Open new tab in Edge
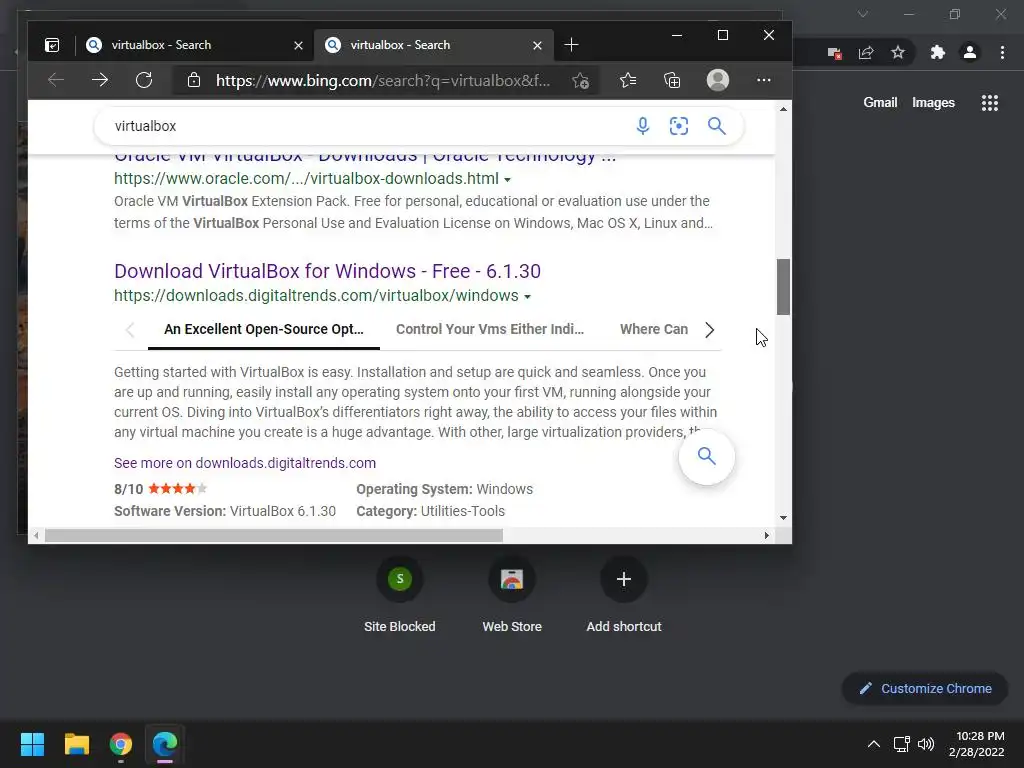 pos(571,45)
